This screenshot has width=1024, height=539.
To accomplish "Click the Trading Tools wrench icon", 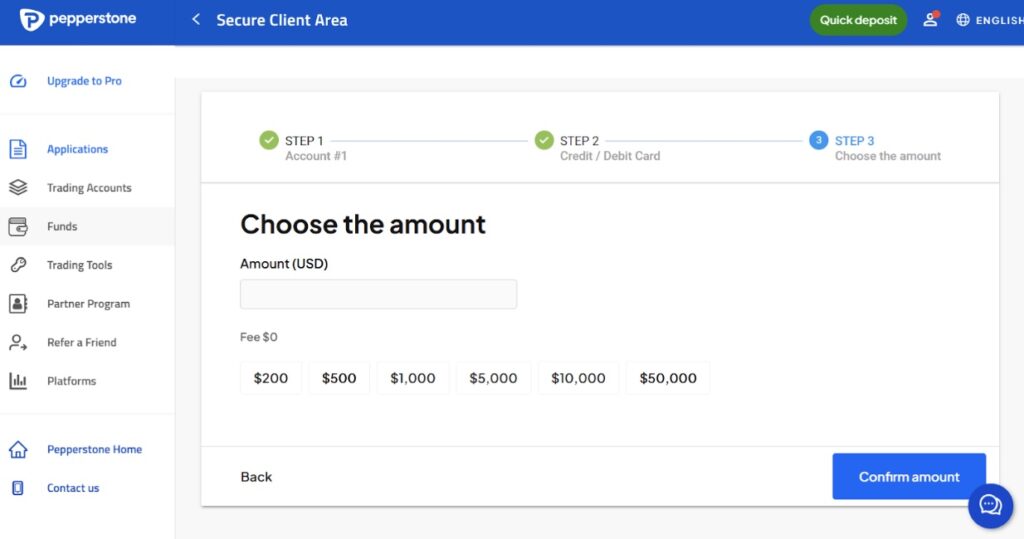I will pos(18,265).
